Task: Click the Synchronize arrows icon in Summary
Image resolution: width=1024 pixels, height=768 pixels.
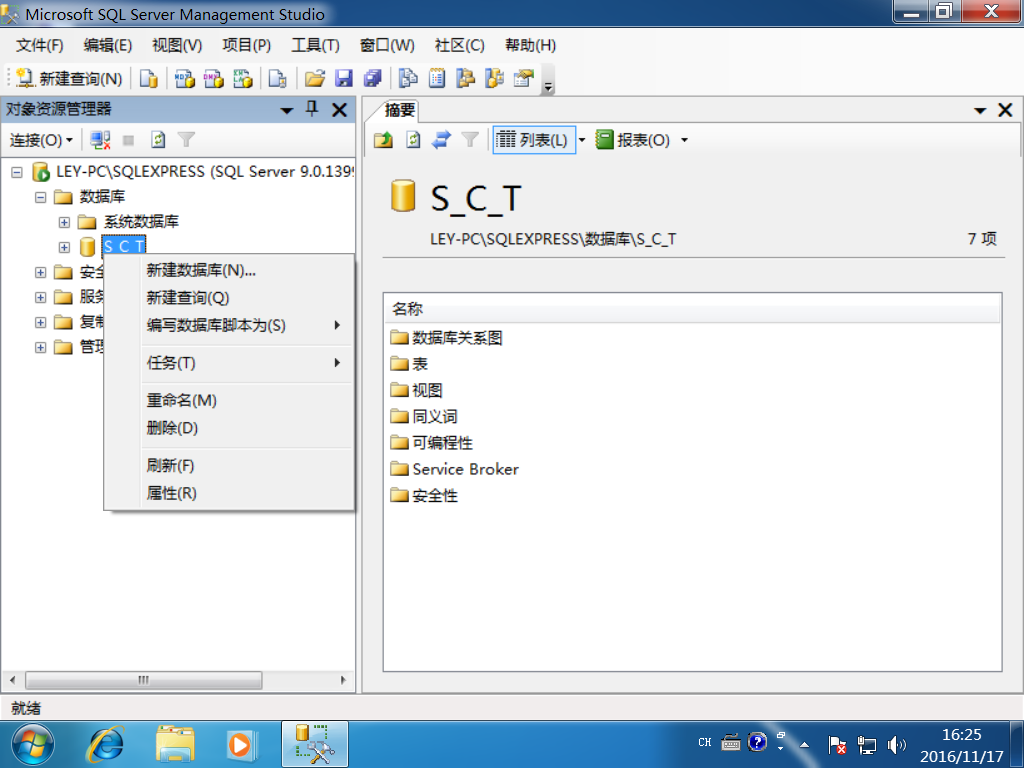Action: tap(441, 140)
